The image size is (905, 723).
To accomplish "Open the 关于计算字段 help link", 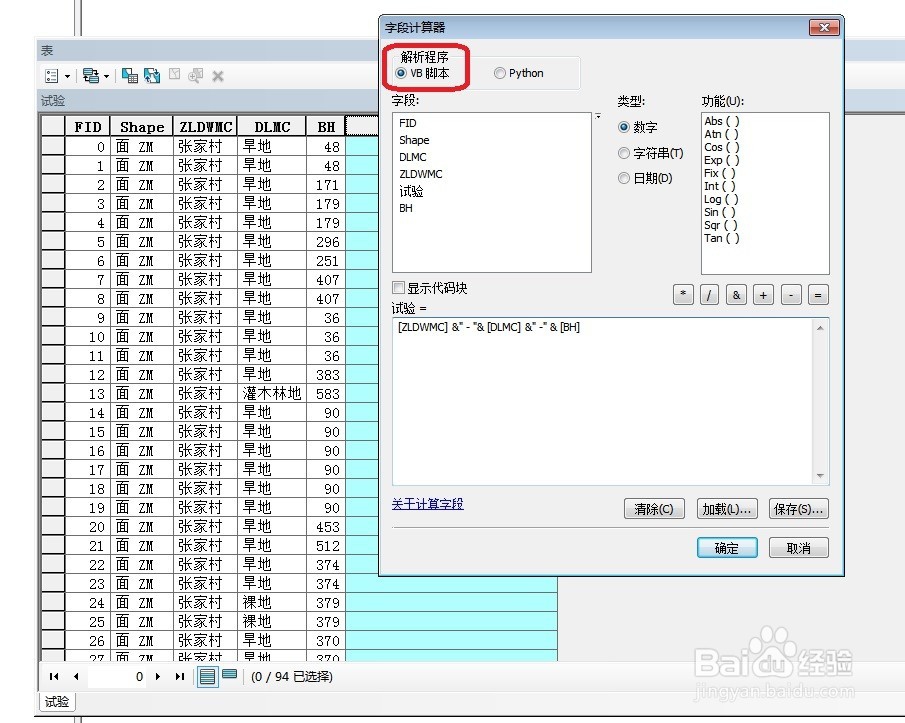I will (428, 504).
